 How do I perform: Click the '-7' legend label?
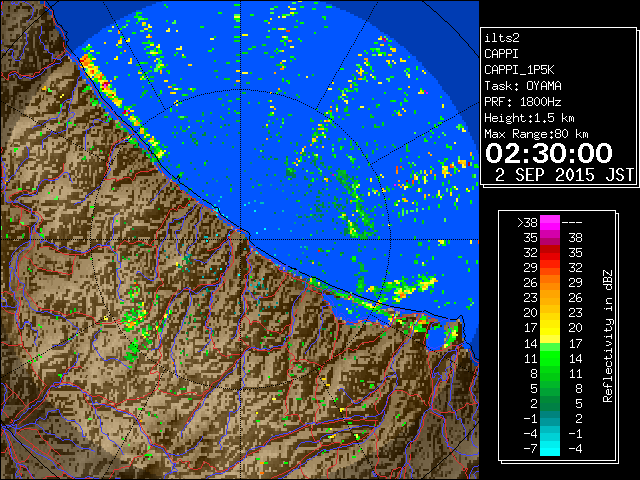530,449
